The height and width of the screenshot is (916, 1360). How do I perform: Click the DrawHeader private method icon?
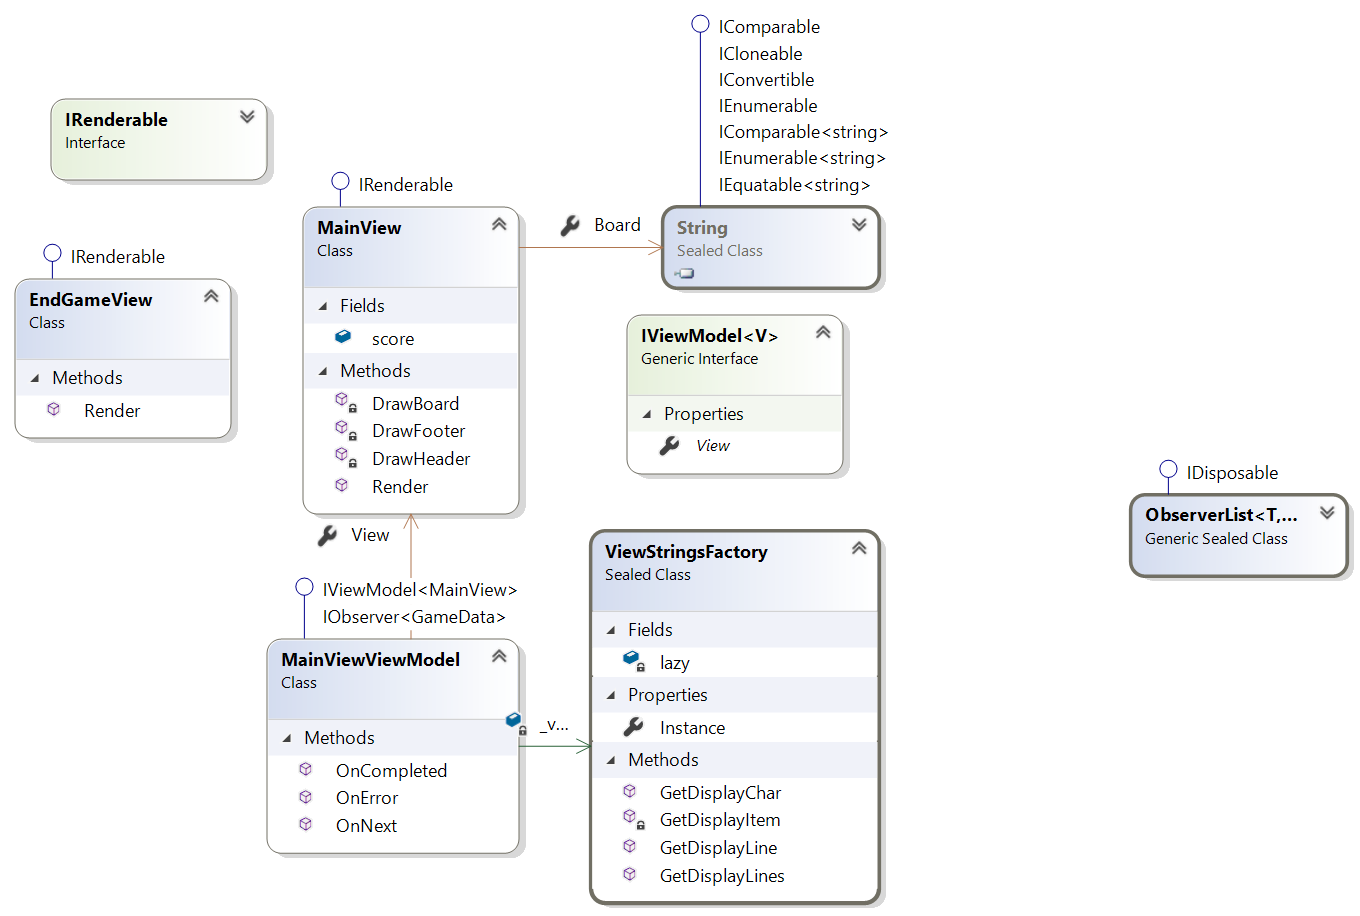pos(345,457)
